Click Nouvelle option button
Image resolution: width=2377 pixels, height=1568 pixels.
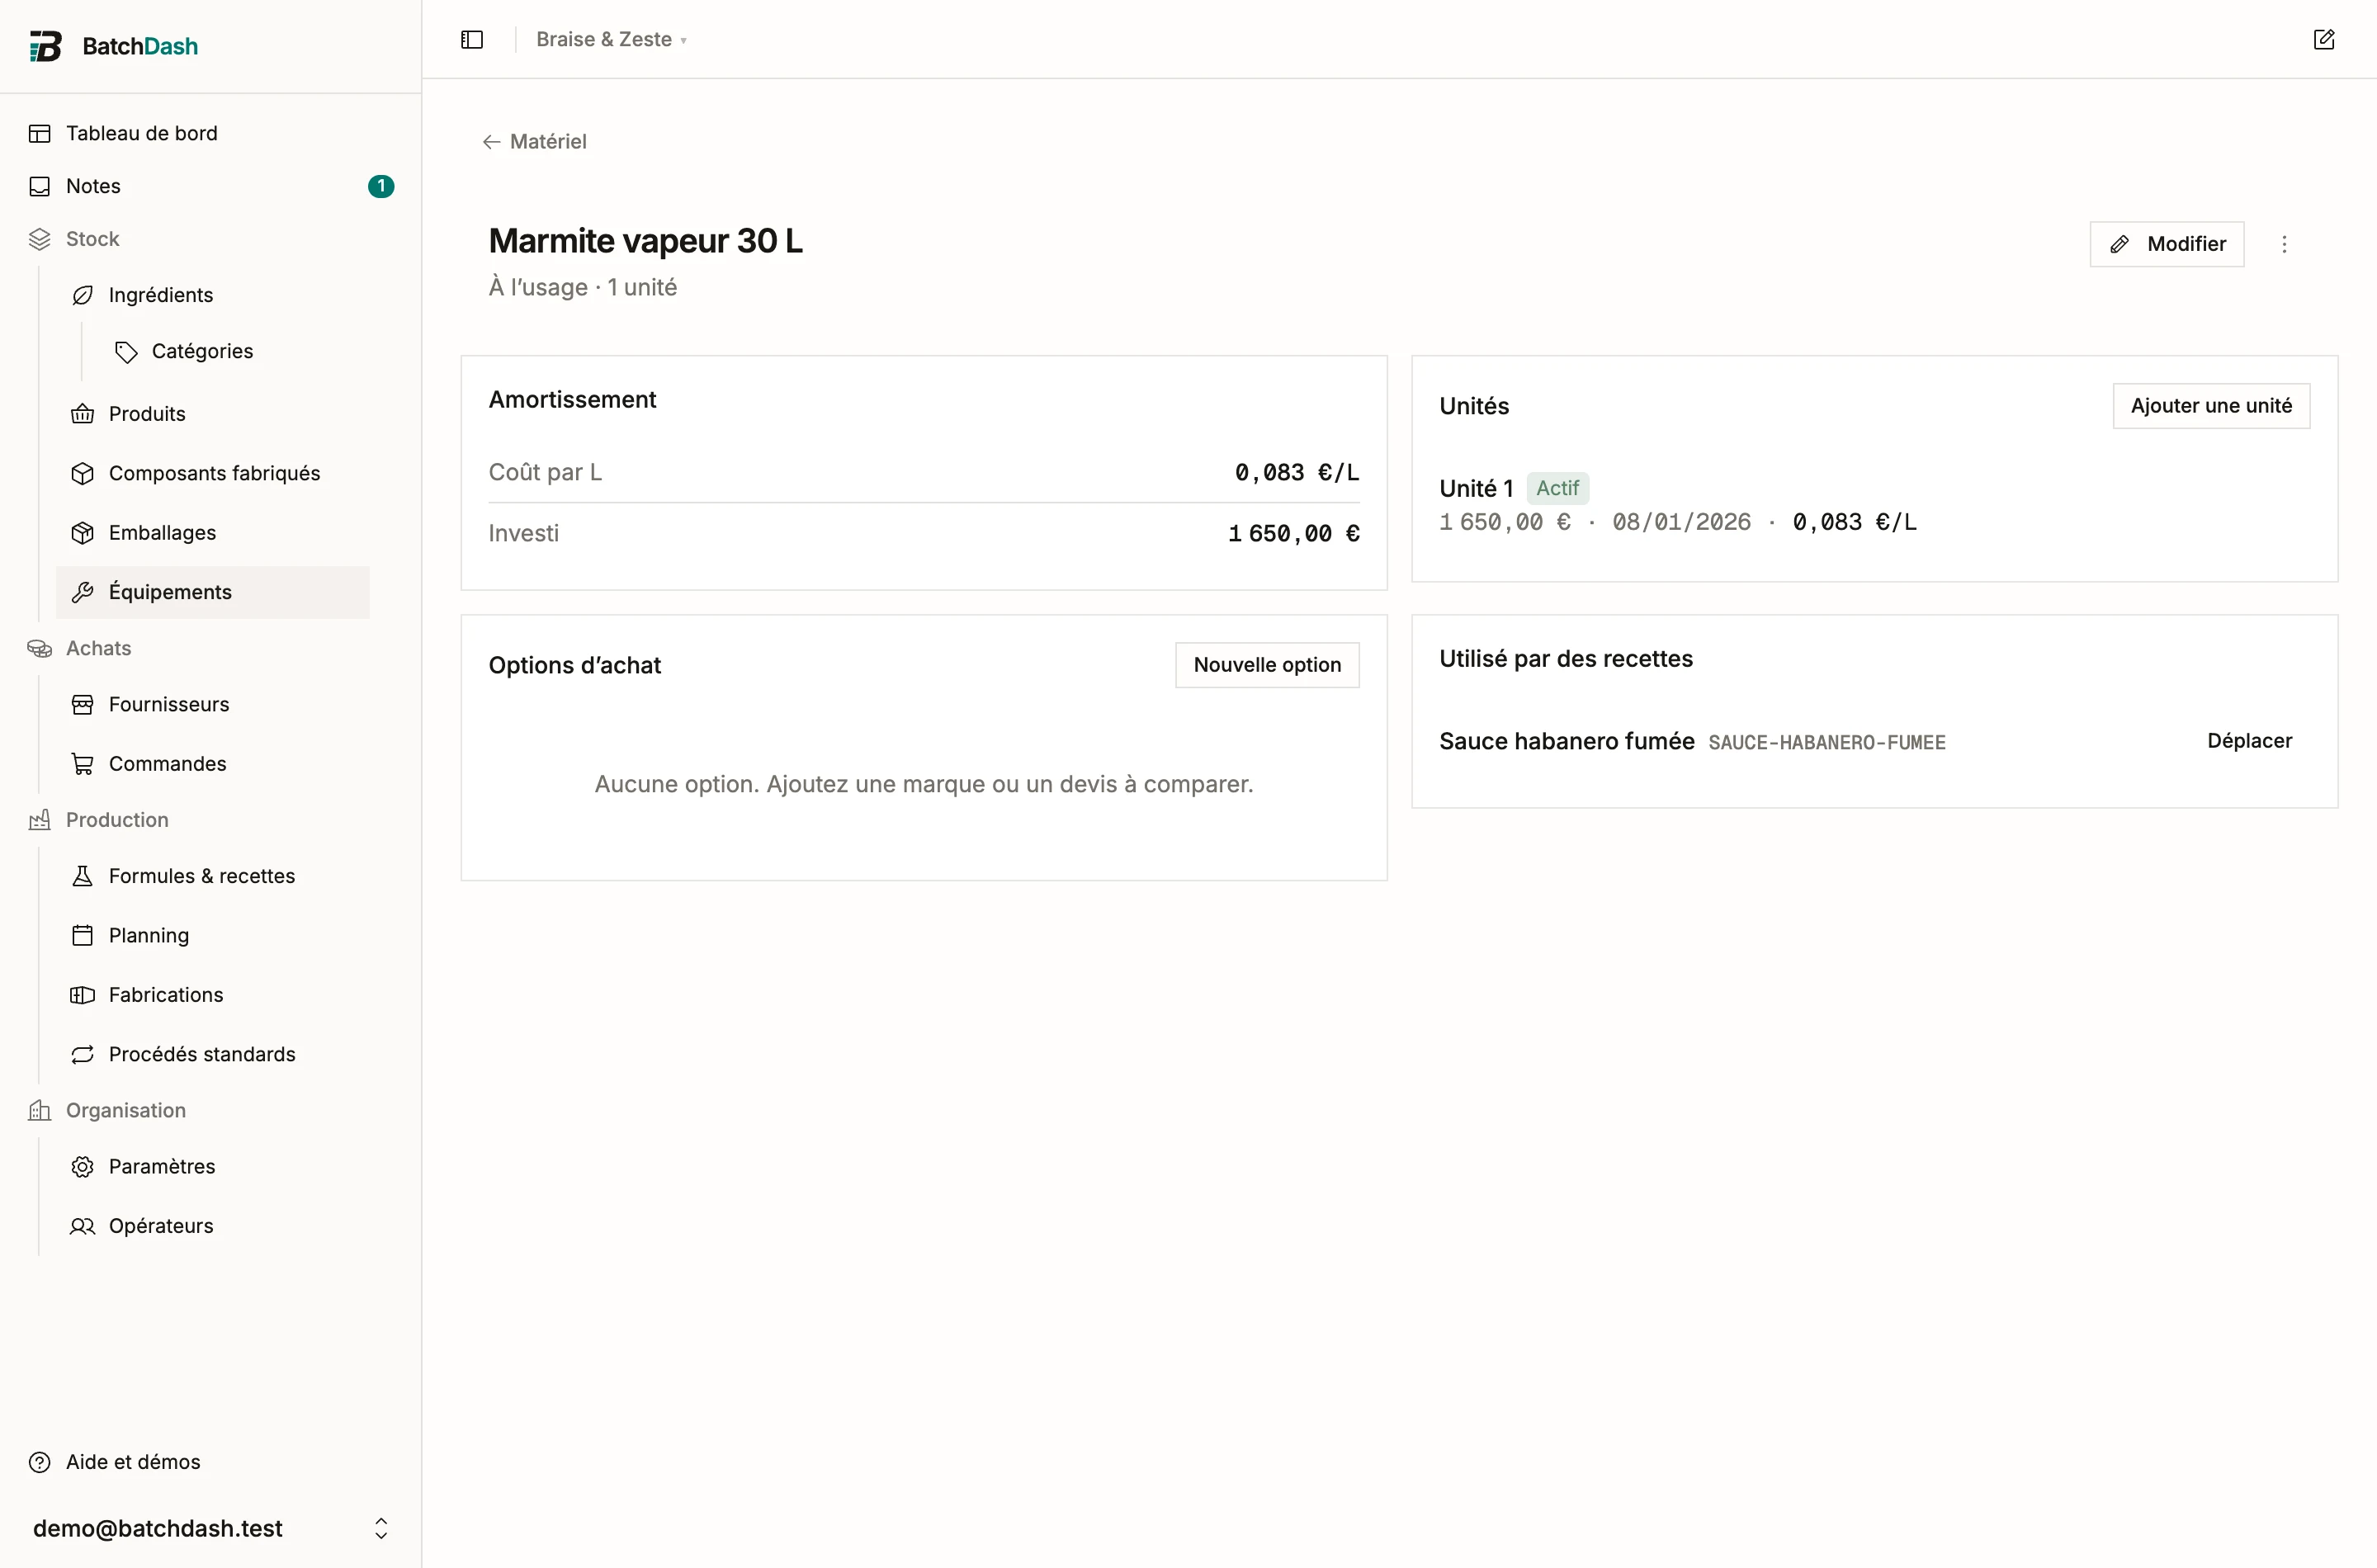pyautogui.click(x=1267, y=665)
